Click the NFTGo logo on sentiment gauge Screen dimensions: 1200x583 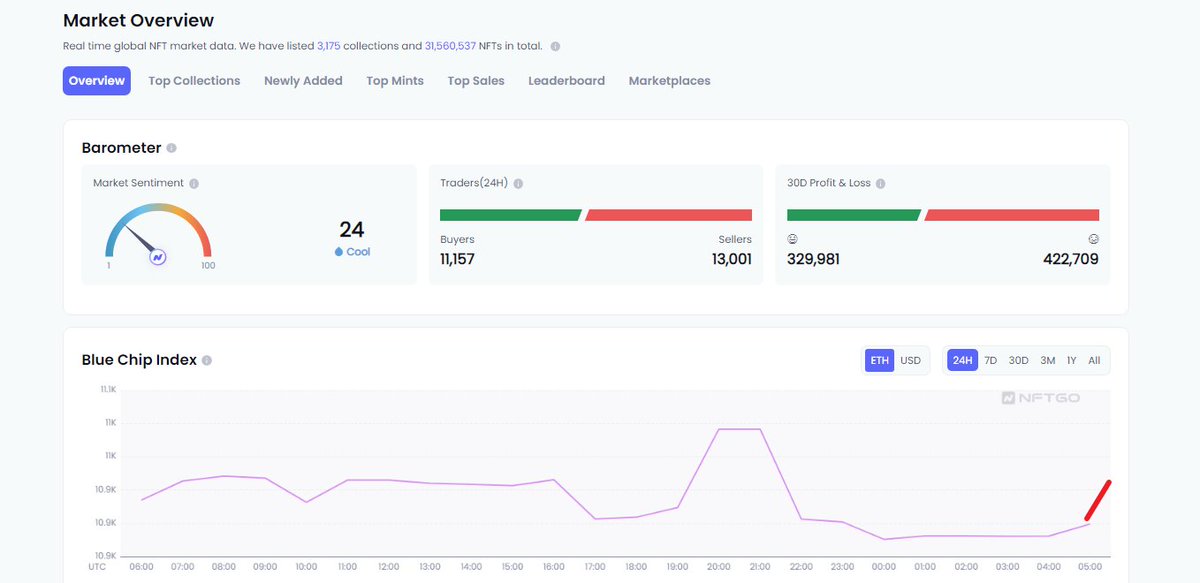(158, 257)
